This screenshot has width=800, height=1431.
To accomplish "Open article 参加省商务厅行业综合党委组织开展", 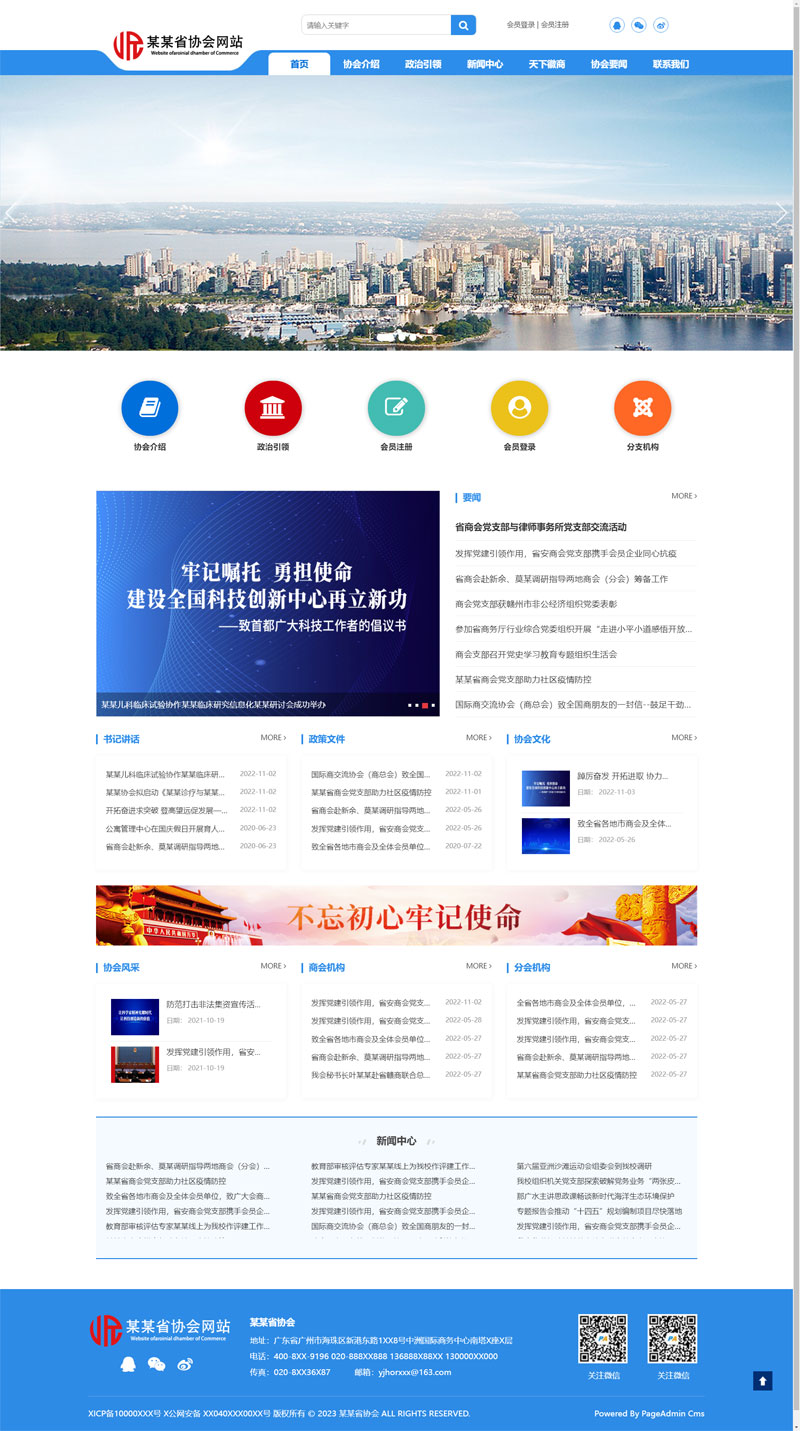I will tap(574, 629).
